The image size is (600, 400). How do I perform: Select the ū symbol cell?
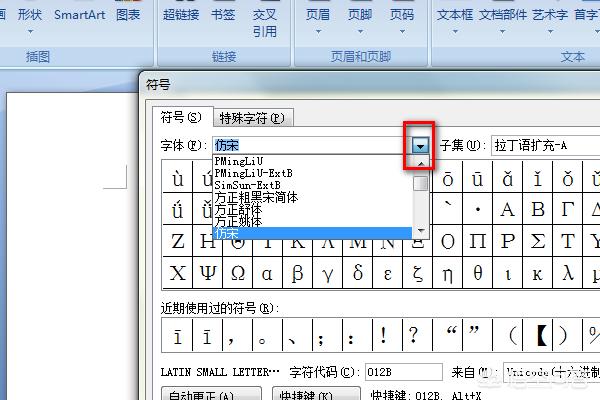click(x=478, y=177)
